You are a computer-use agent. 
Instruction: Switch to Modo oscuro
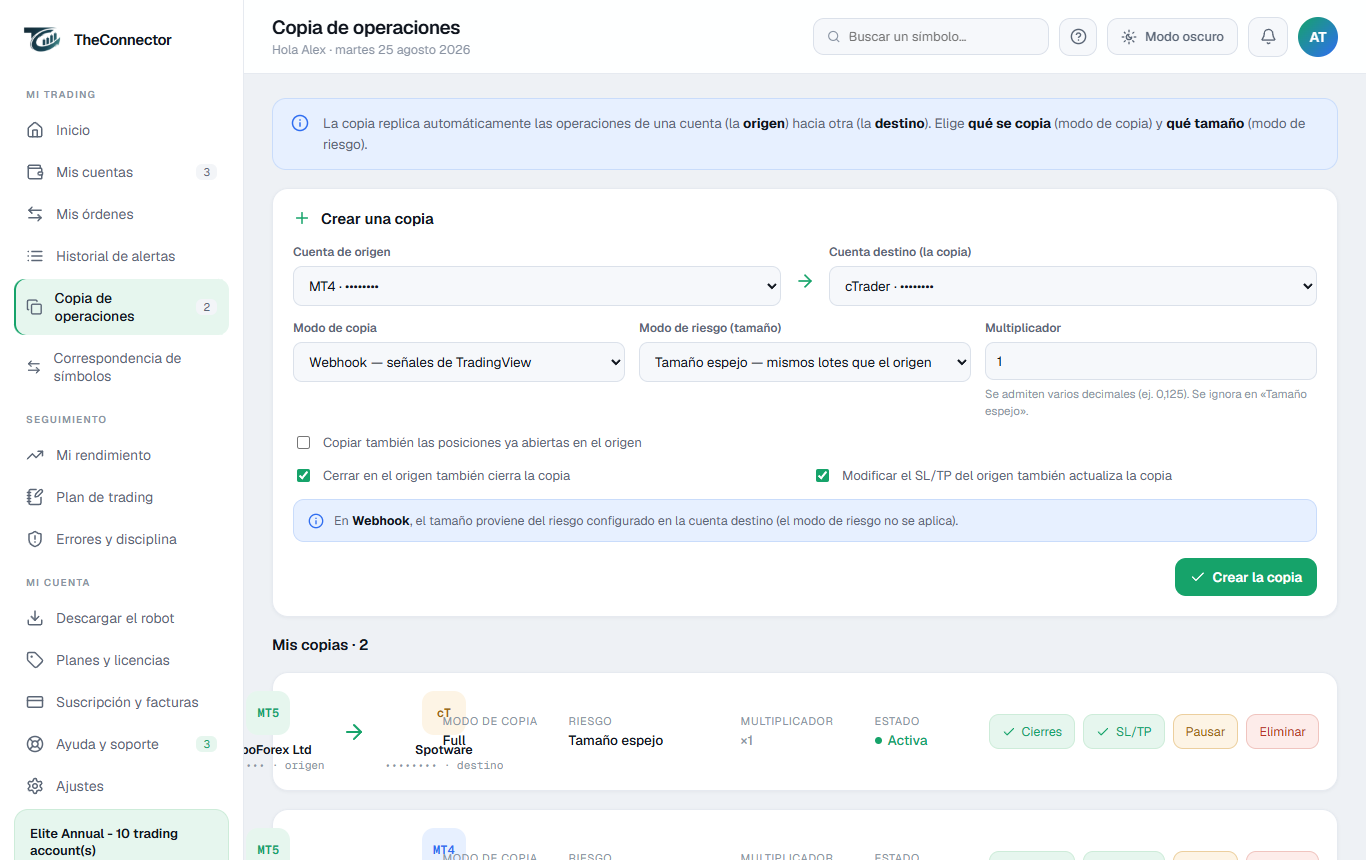coord(1172,37)
